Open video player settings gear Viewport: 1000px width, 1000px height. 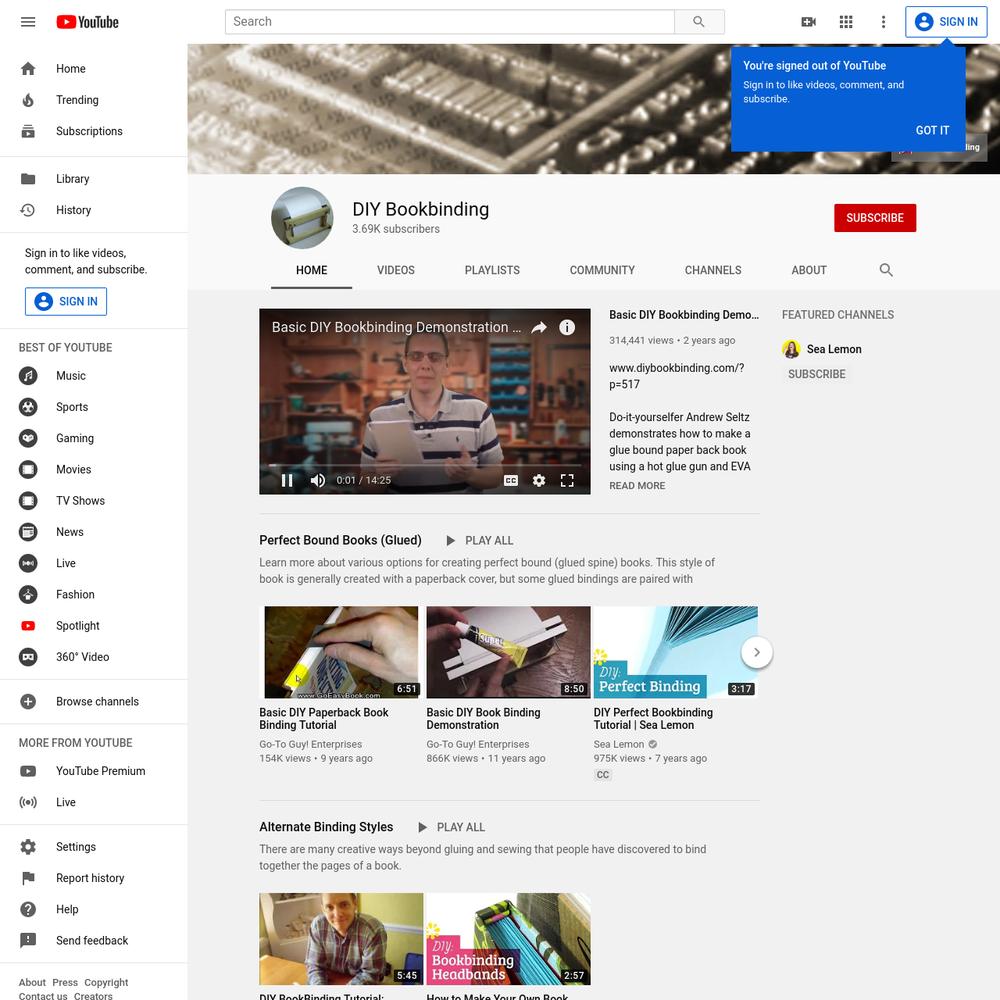(539, 481)
